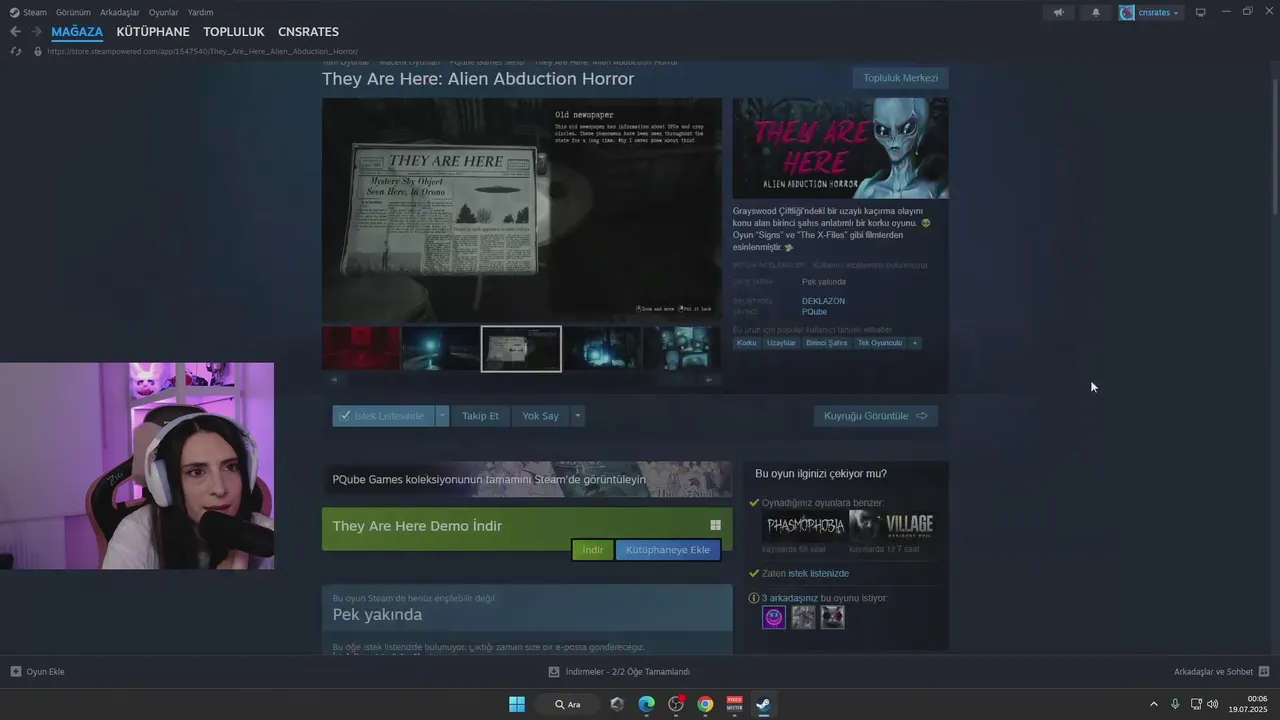Screen dimensions: 1280x720
Task: Toggle the İstek Listesinde wishlist checkbox button
Action: pyautogui.click(x=383, y=416)
